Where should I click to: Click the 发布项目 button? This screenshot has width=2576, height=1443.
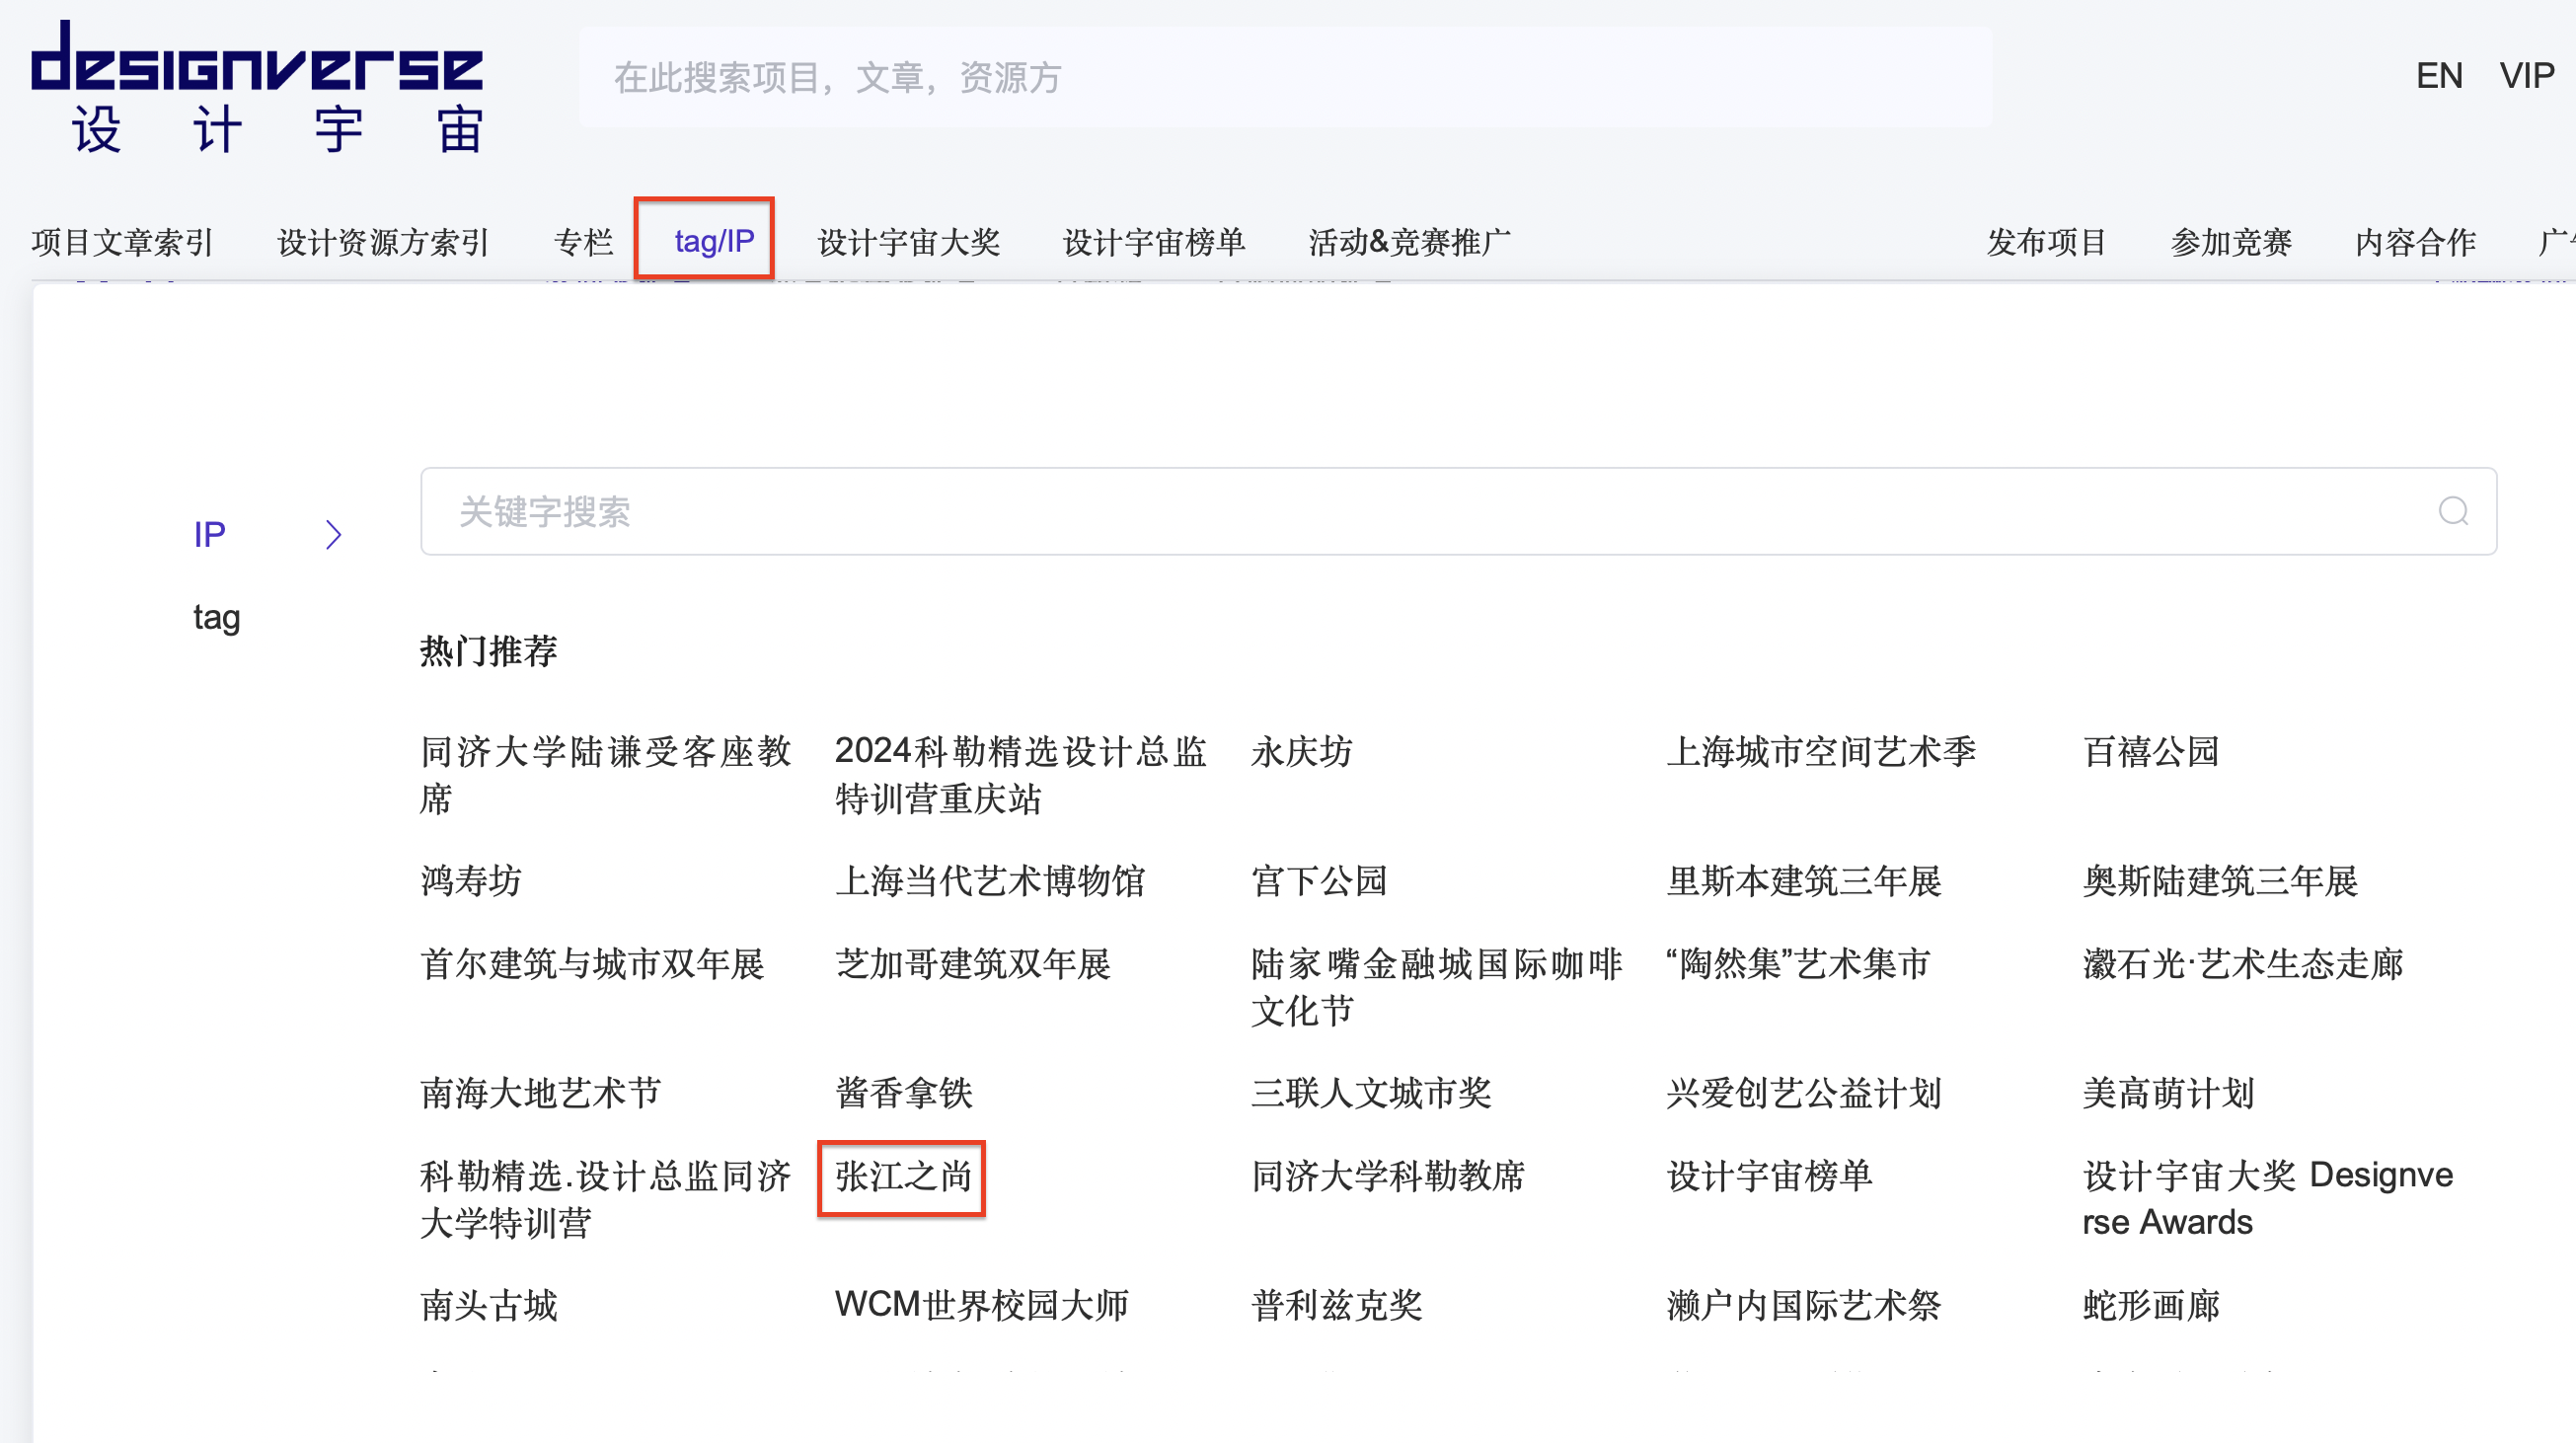point(2046,242)
